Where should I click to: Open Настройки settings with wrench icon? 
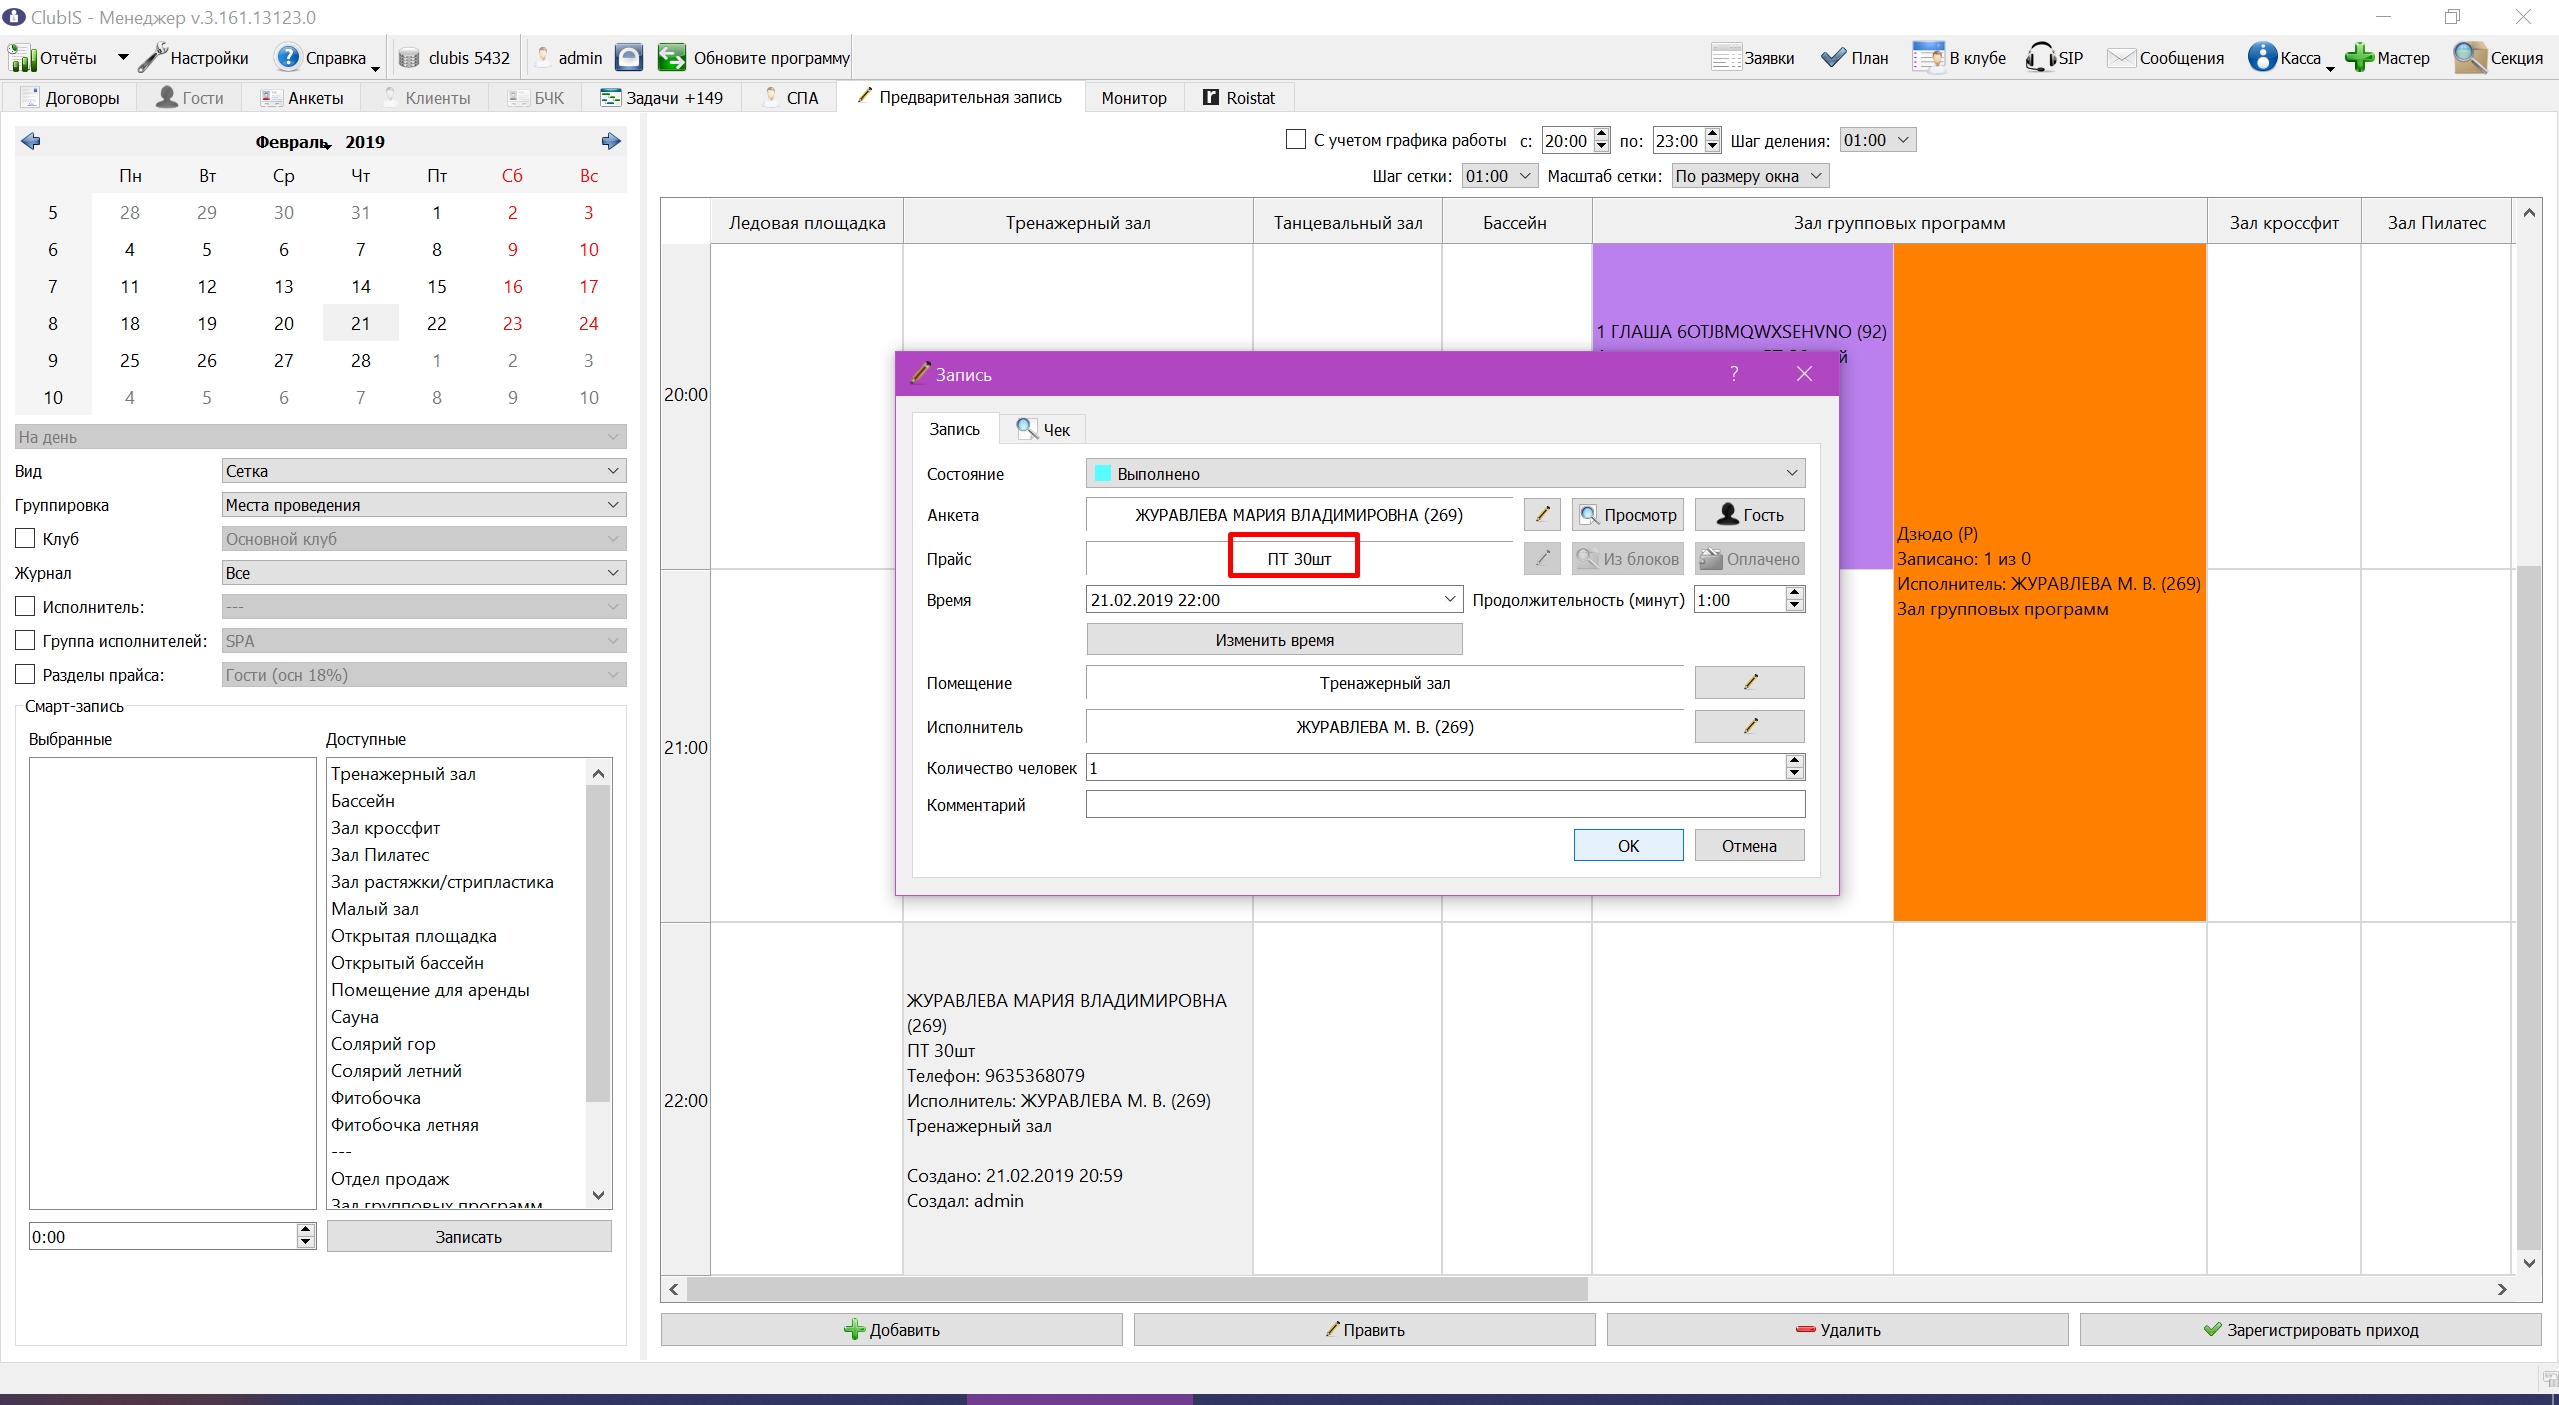click(153, 58)
